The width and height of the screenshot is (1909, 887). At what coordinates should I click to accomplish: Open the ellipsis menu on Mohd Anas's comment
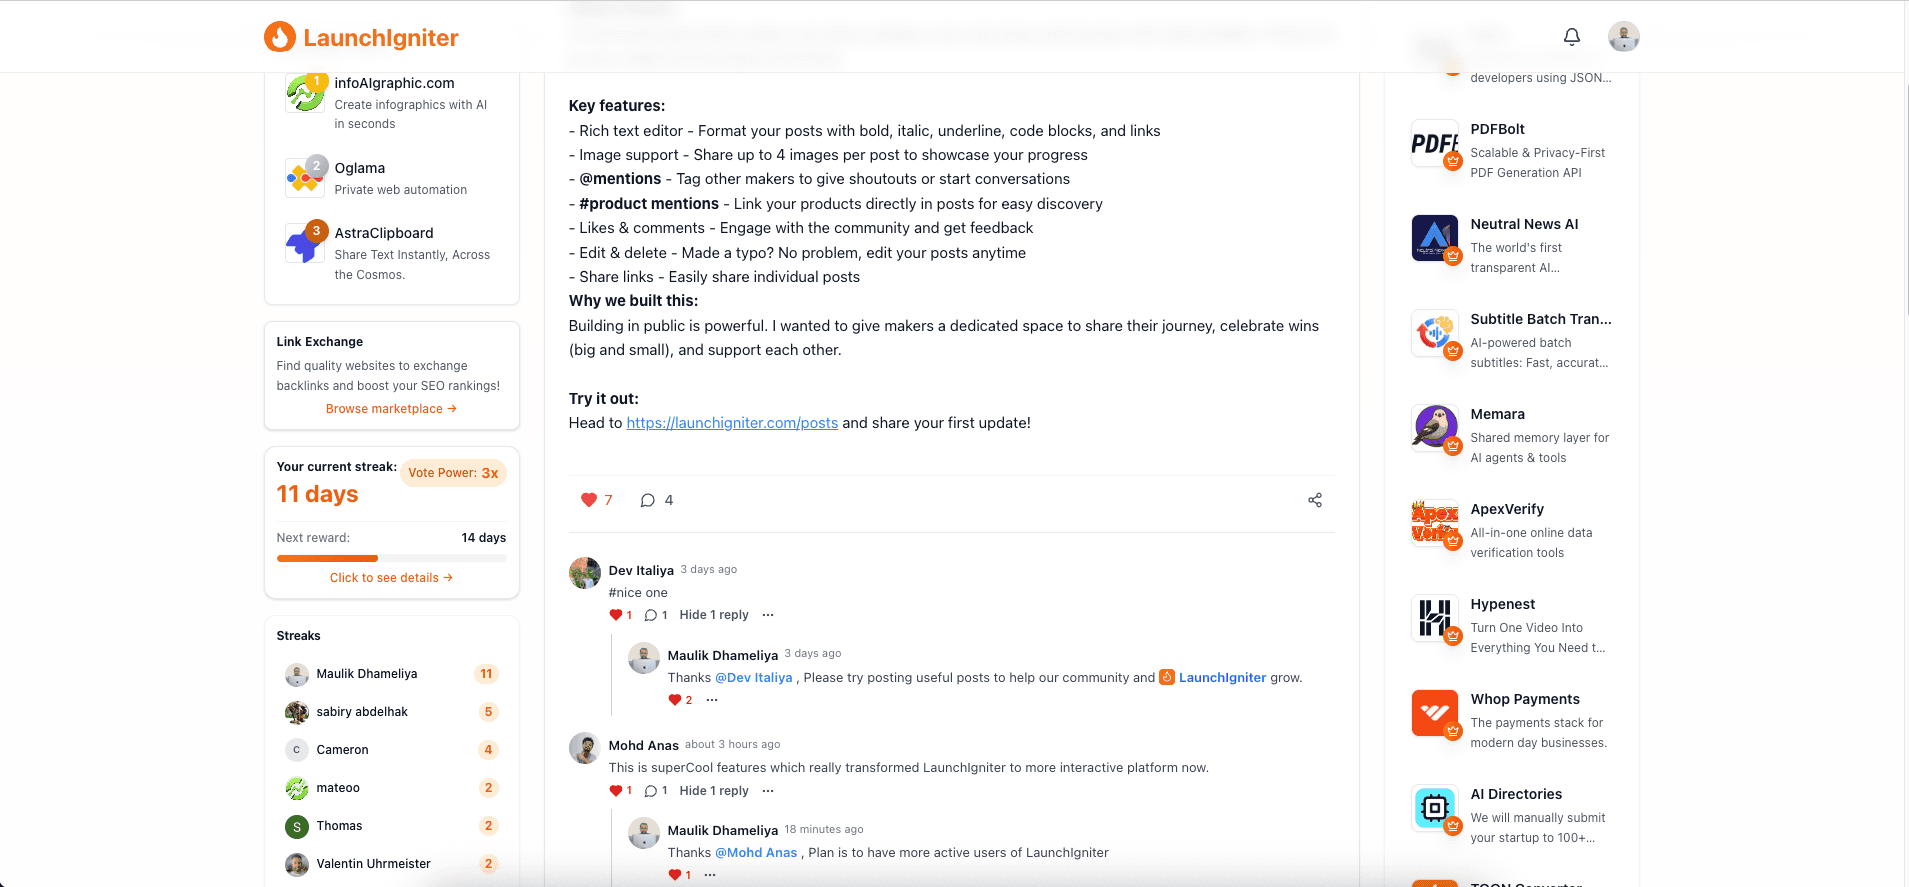pyautogui.click(x=767, y=790)
